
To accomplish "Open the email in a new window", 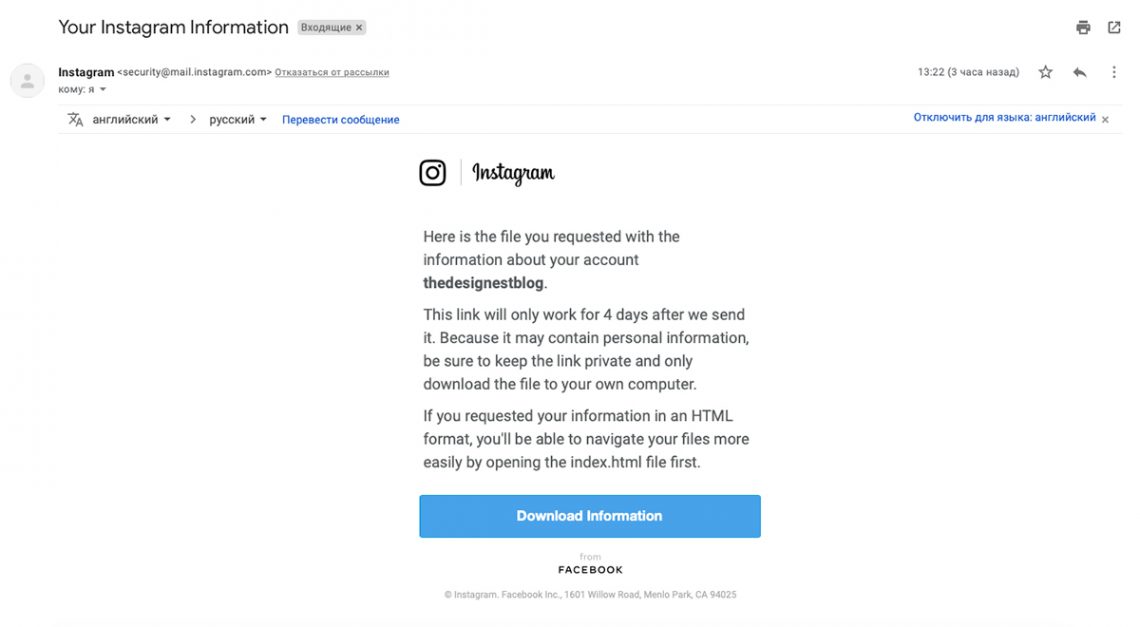I will tap(1114, 27).
